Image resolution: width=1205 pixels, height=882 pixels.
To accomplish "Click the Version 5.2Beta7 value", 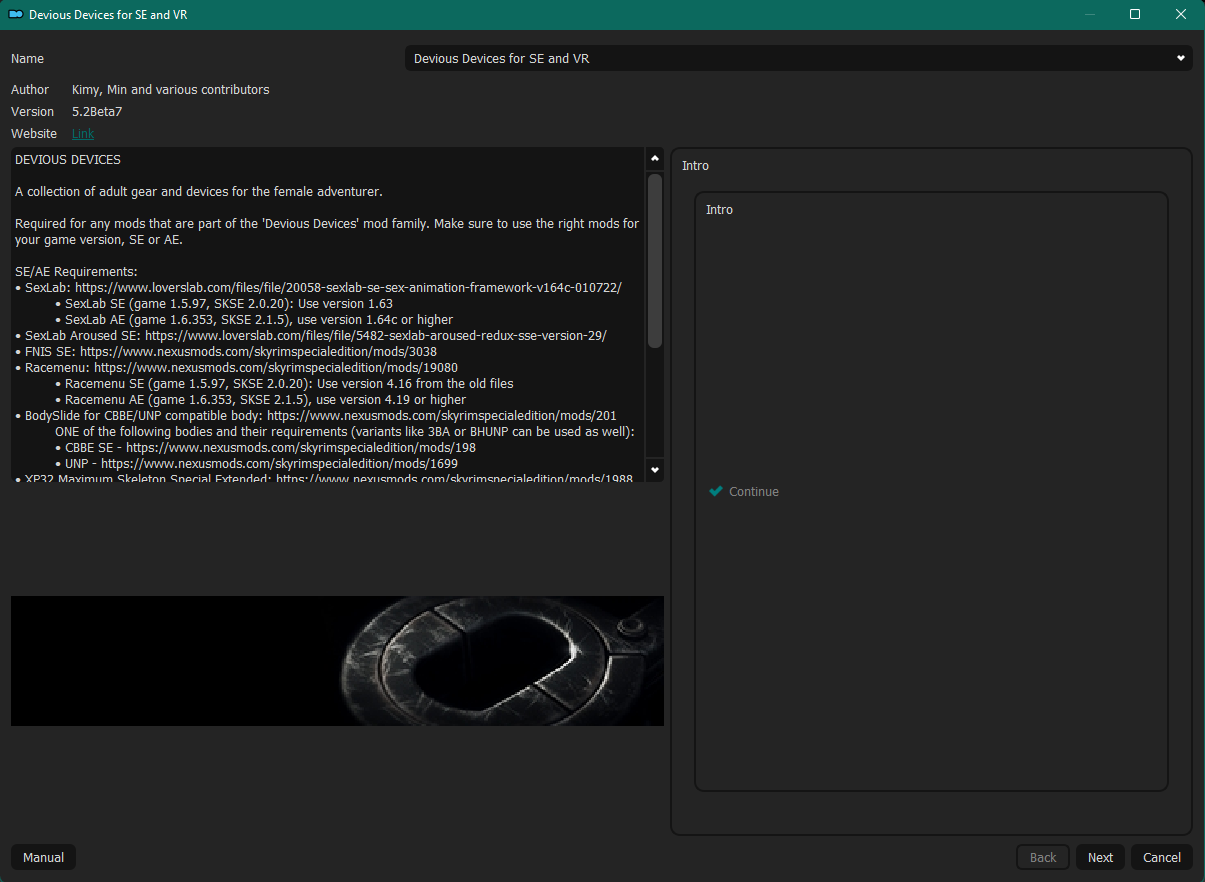I will click(97, 112).
